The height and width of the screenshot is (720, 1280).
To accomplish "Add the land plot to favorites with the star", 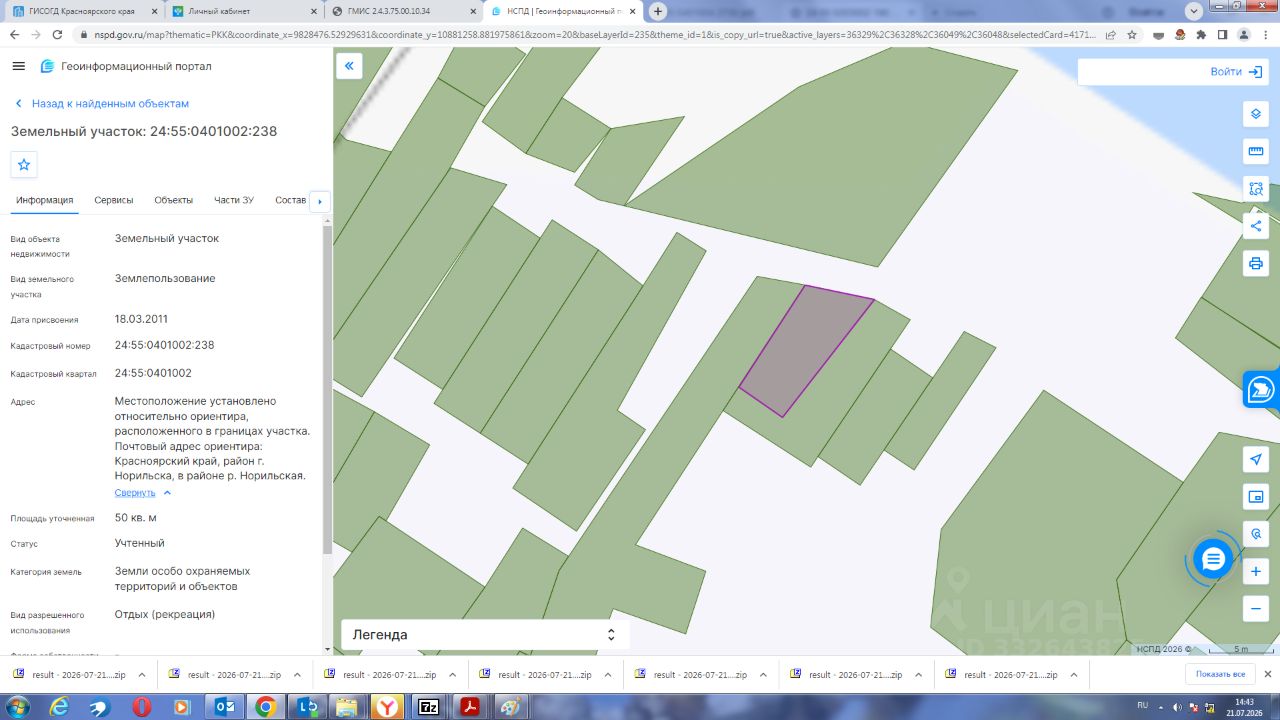I will [24, 164].
